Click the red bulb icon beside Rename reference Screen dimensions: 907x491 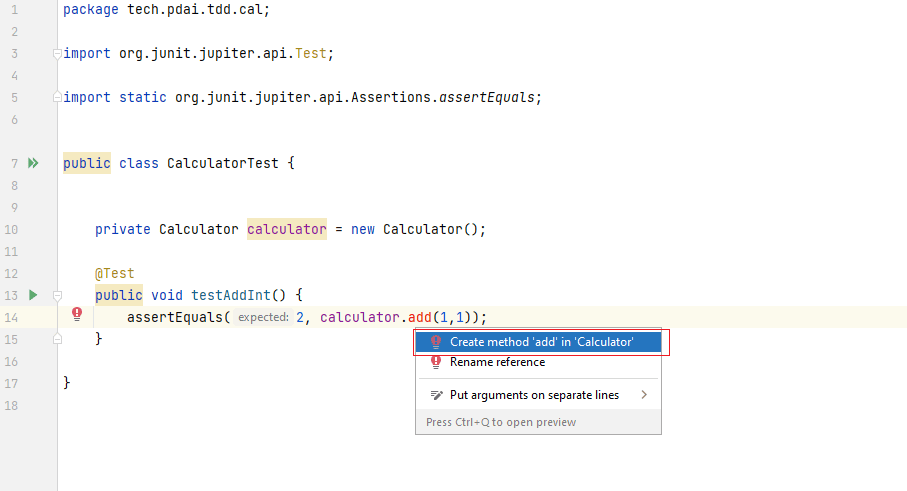click(x=435, y=363)
